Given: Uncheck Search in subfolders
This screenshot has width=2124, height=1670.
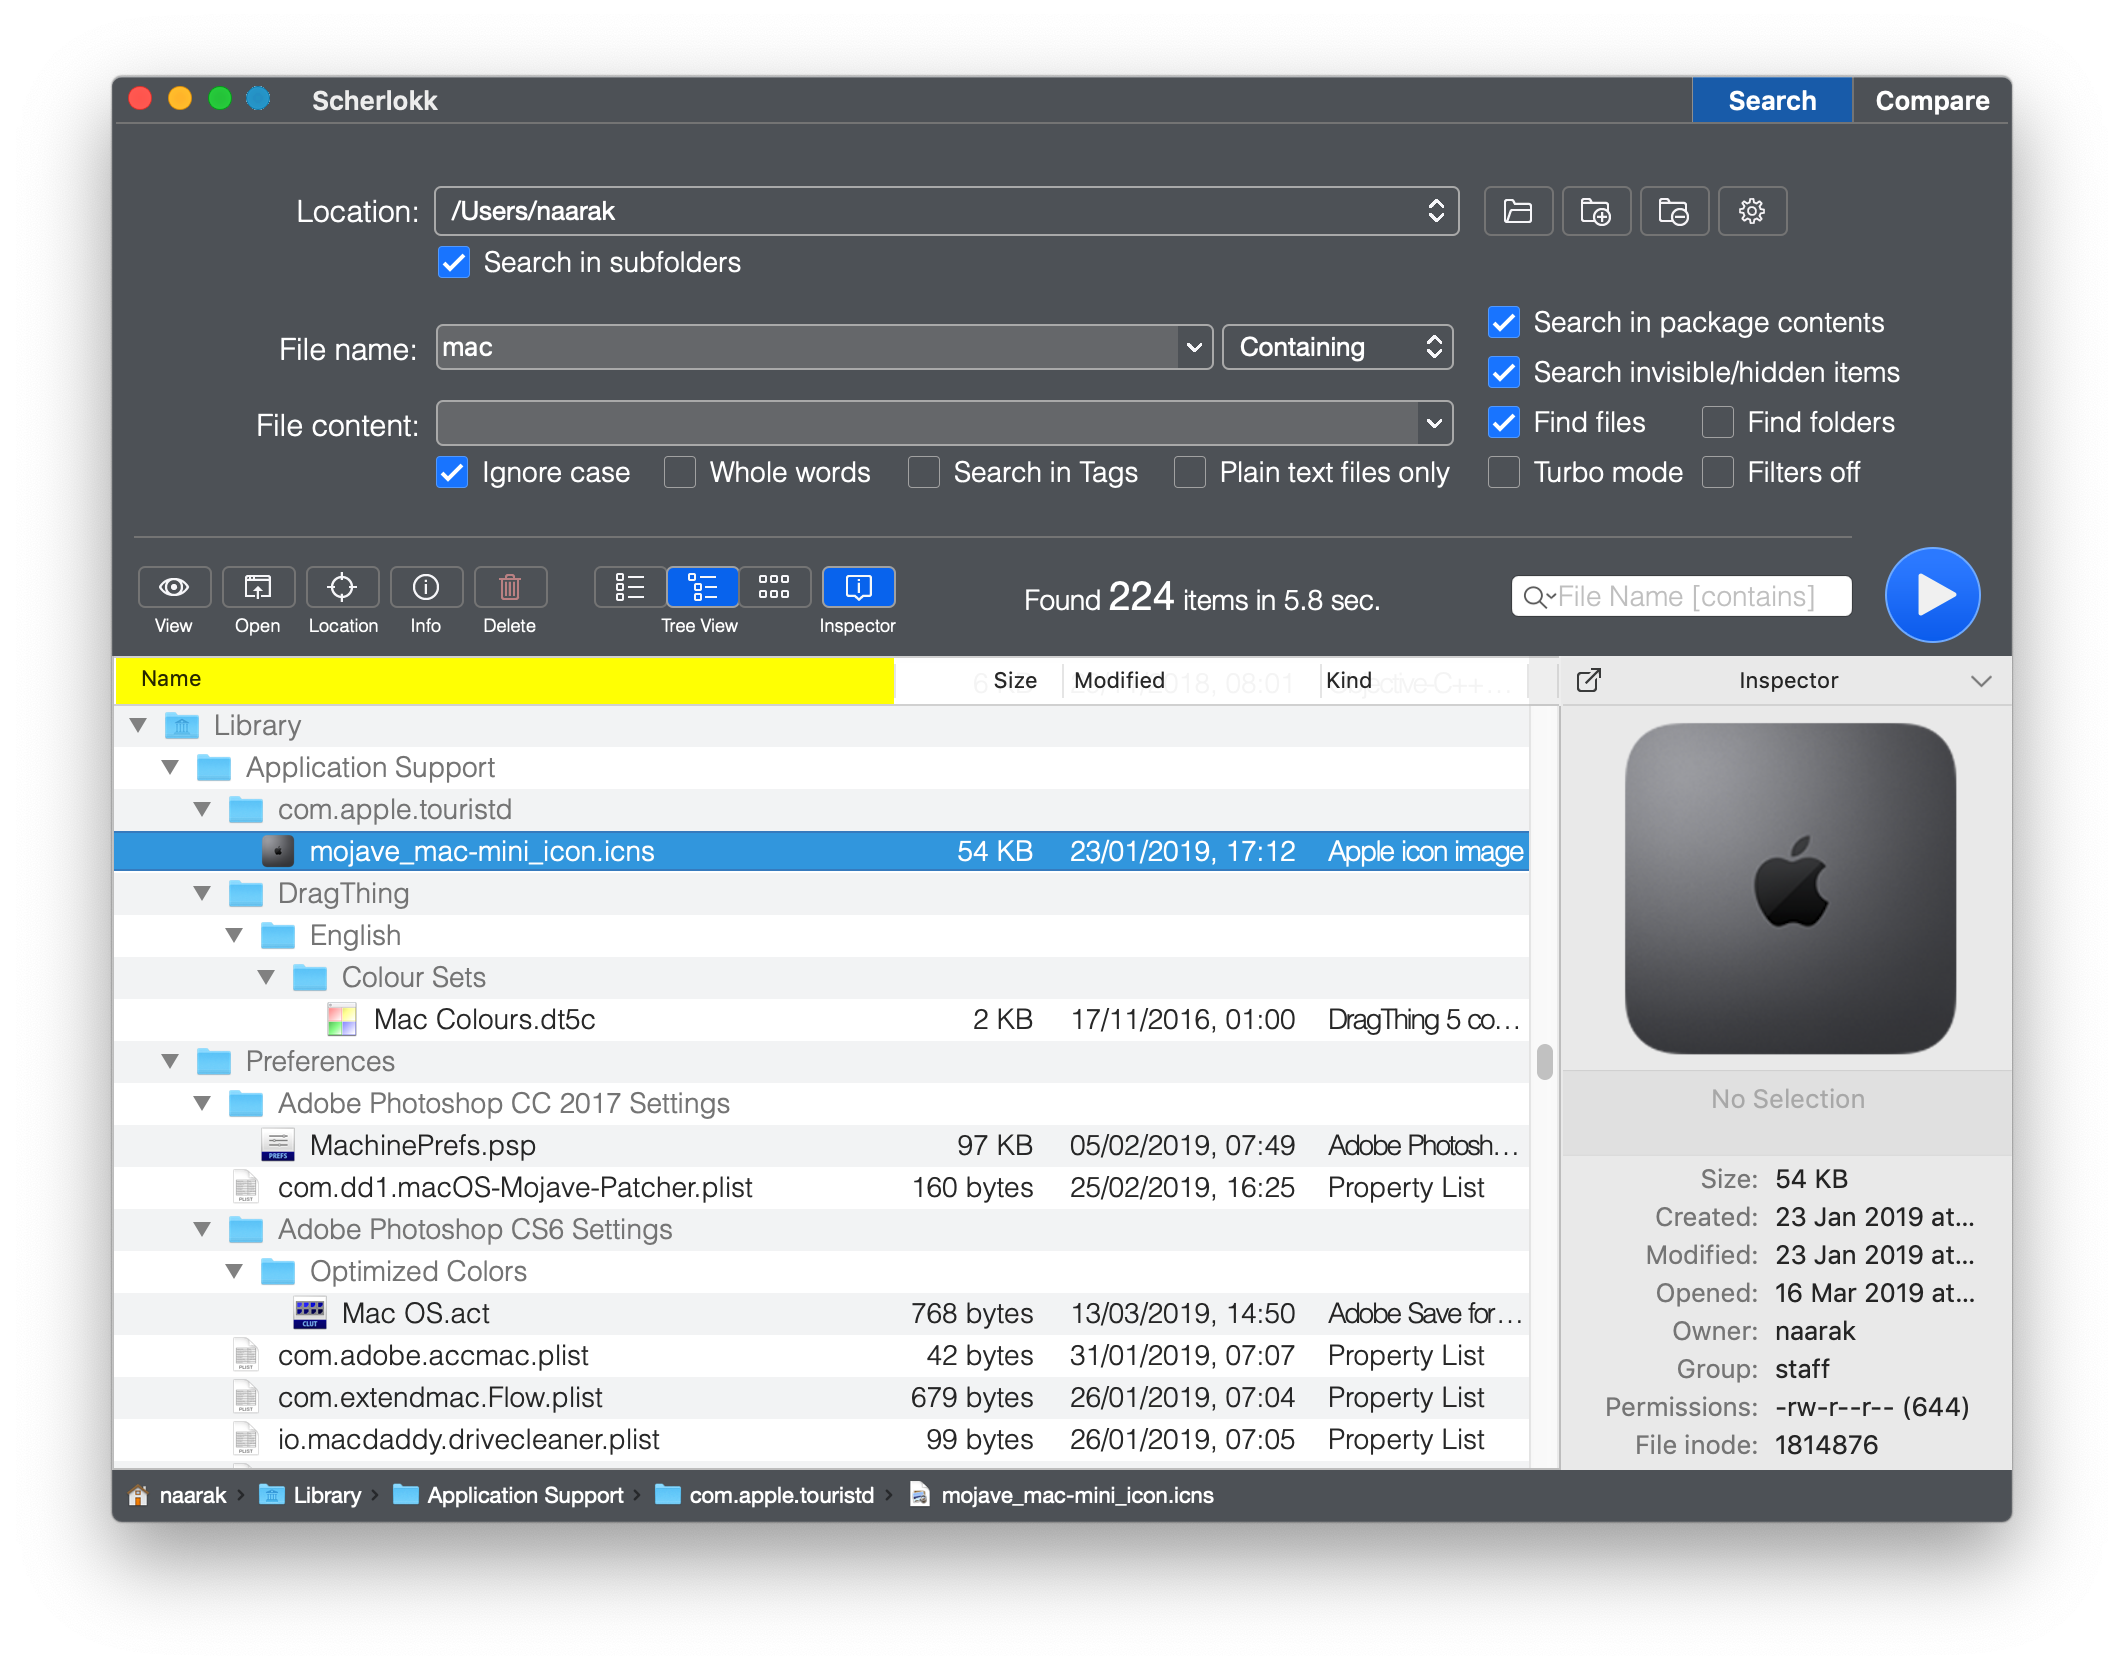Looking at the screenshot, I should pyautogui.click(x=454, y=263).
